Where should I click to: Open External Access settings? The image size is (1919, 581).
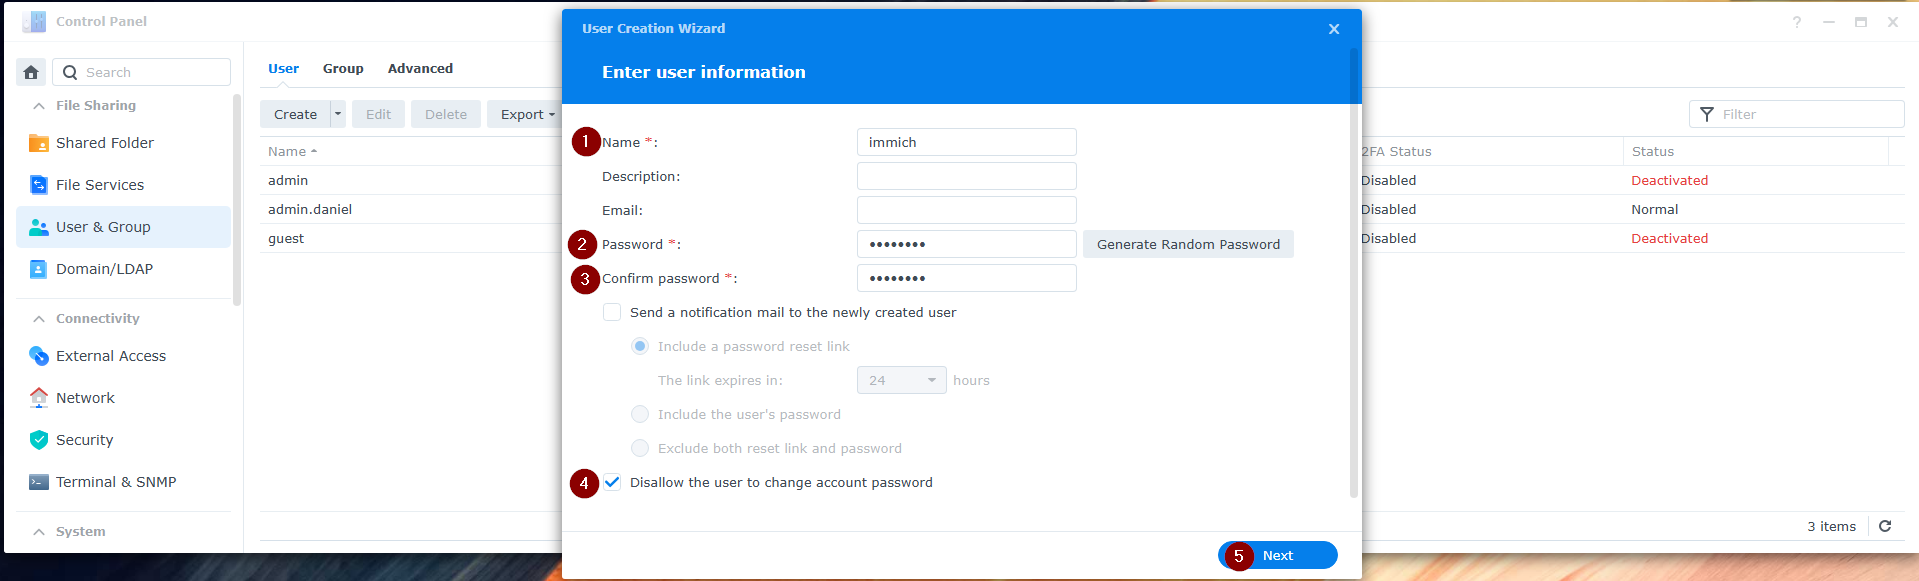click(x=110, y=356)
